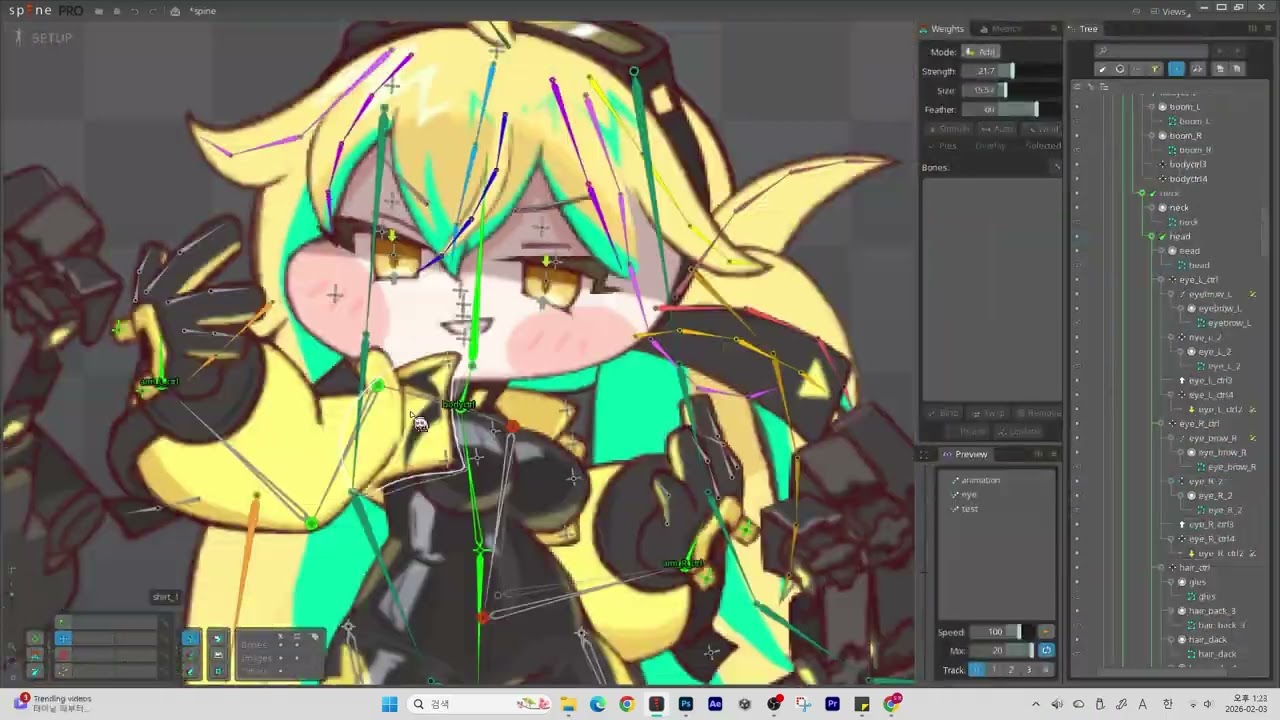
Task: Open Photoshop from taskbar
Action: 686,704
